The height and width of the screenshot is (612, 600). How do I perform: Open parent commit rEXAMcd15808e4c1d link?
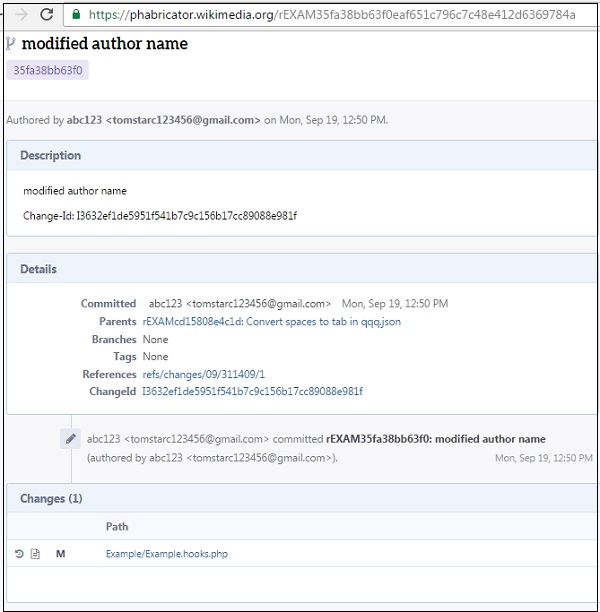(x=271, y=322)
